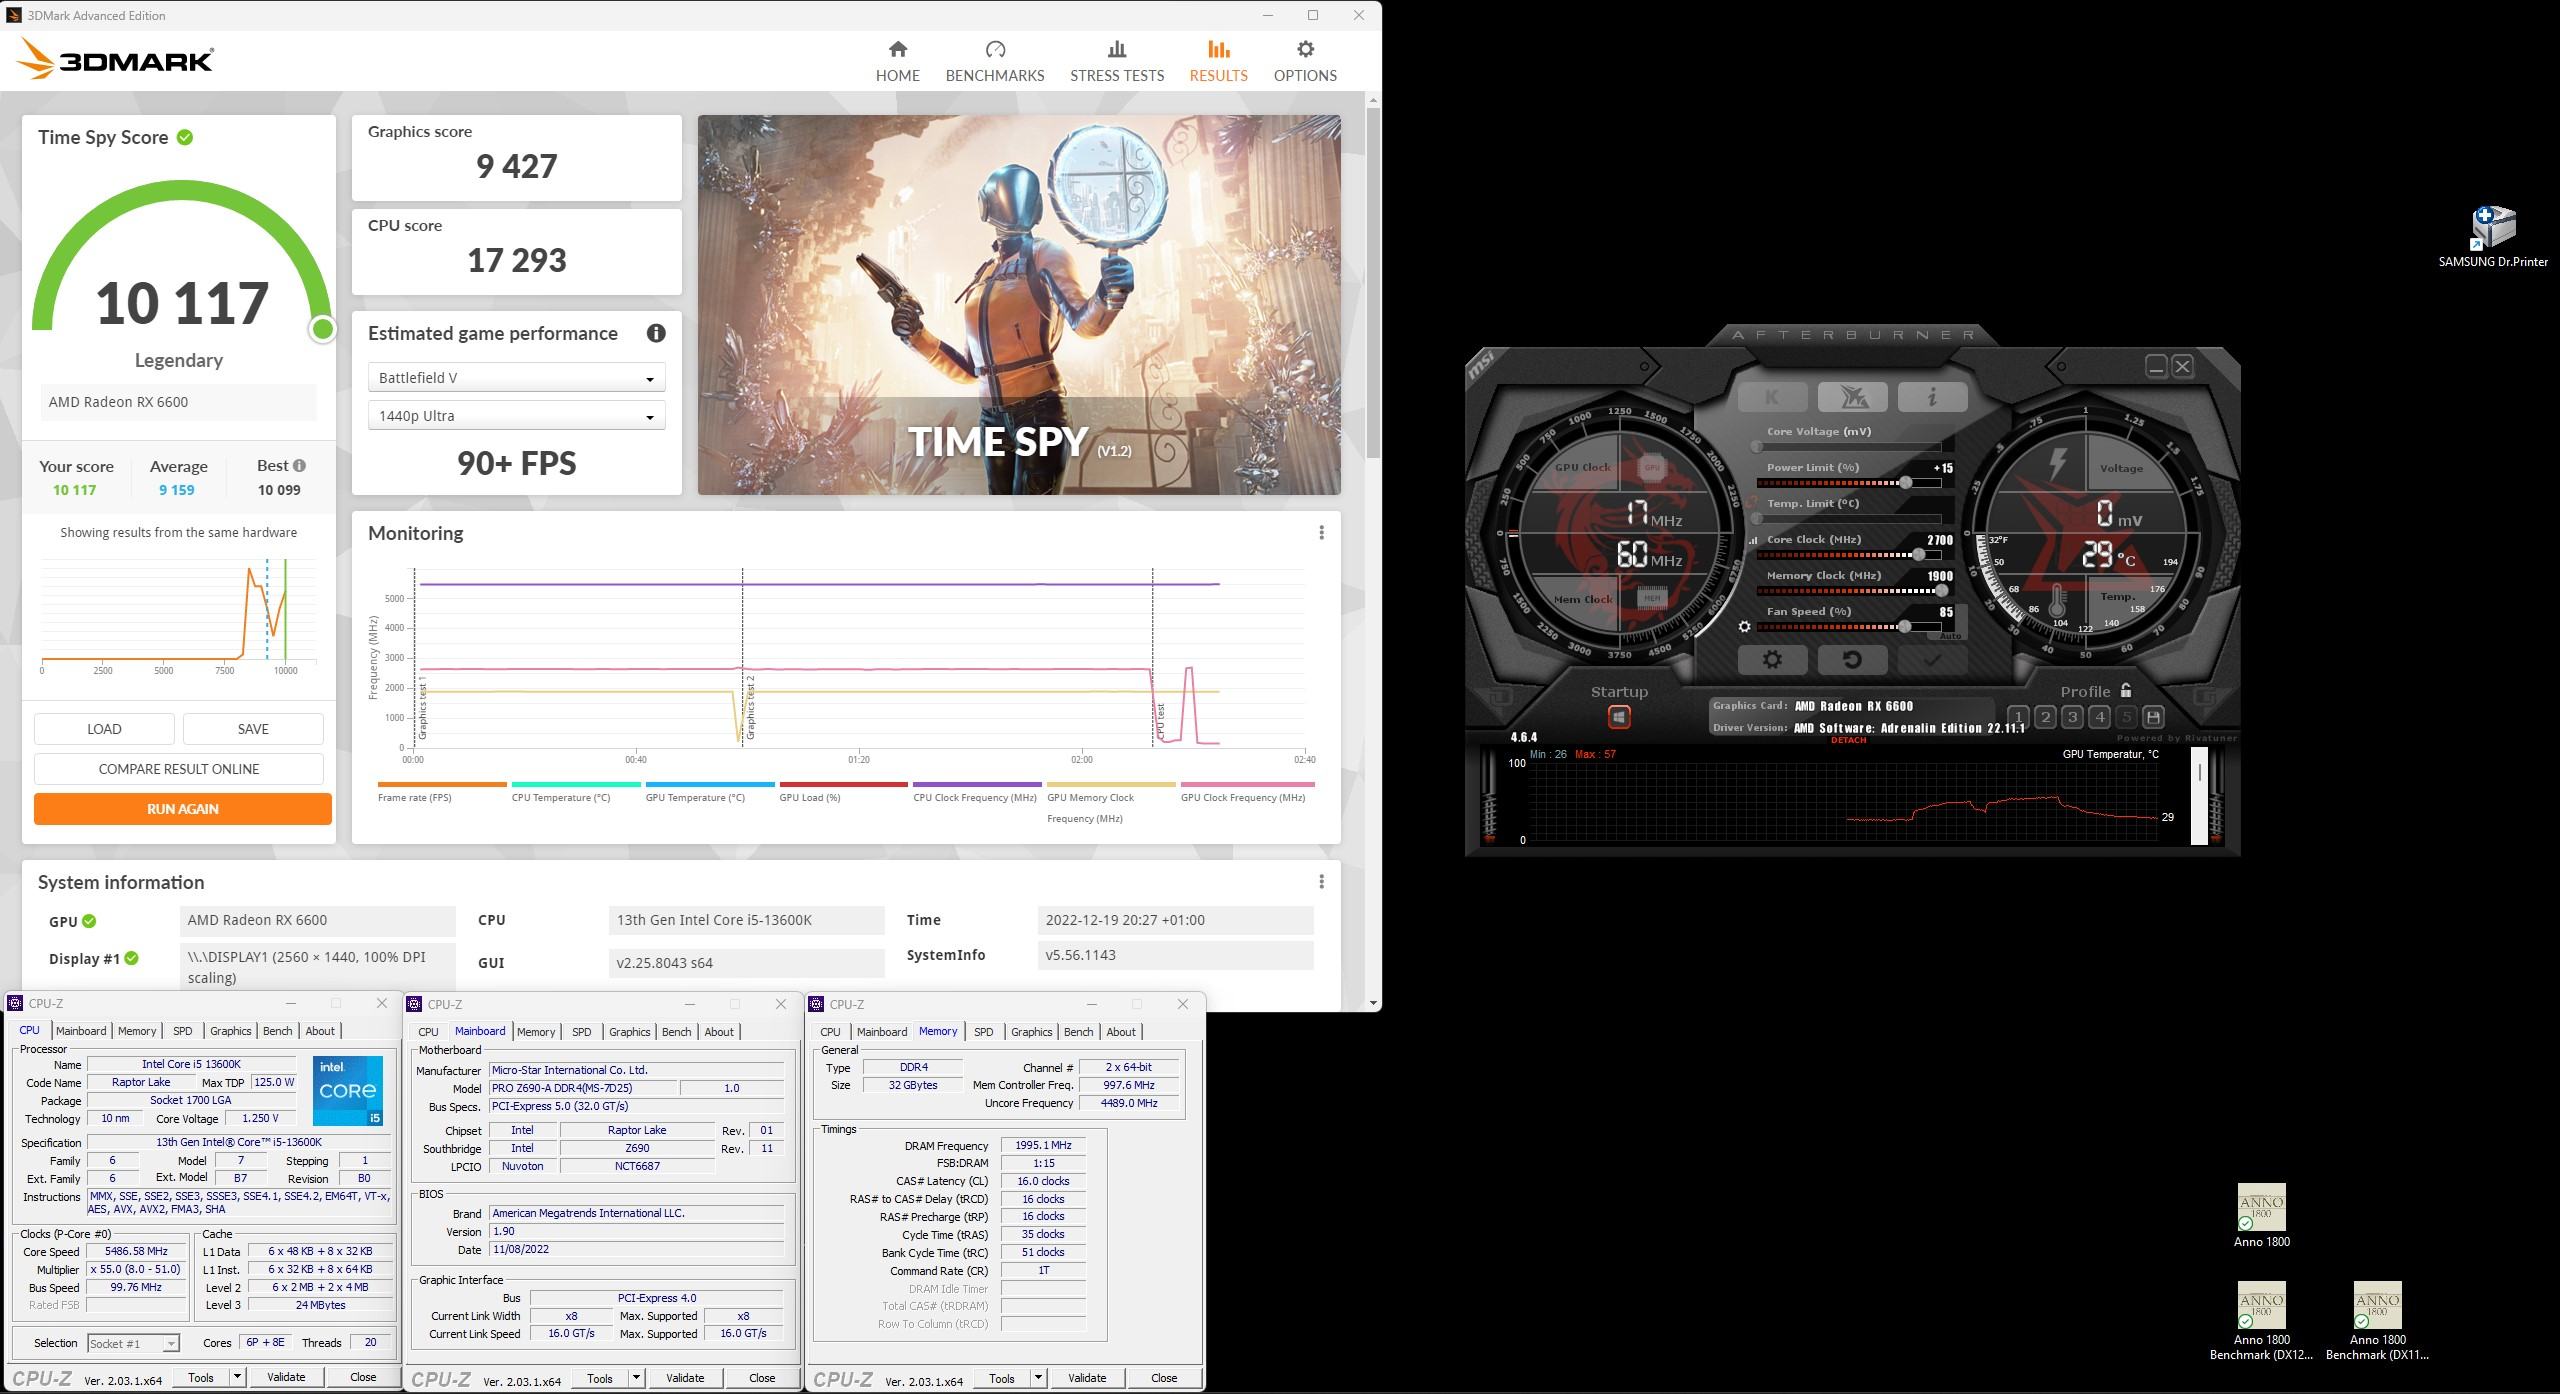Reset Afterburner settings with the circular arrow button
The height and width of the screenshot is (1394, 2560).
tap(1852, 660)
